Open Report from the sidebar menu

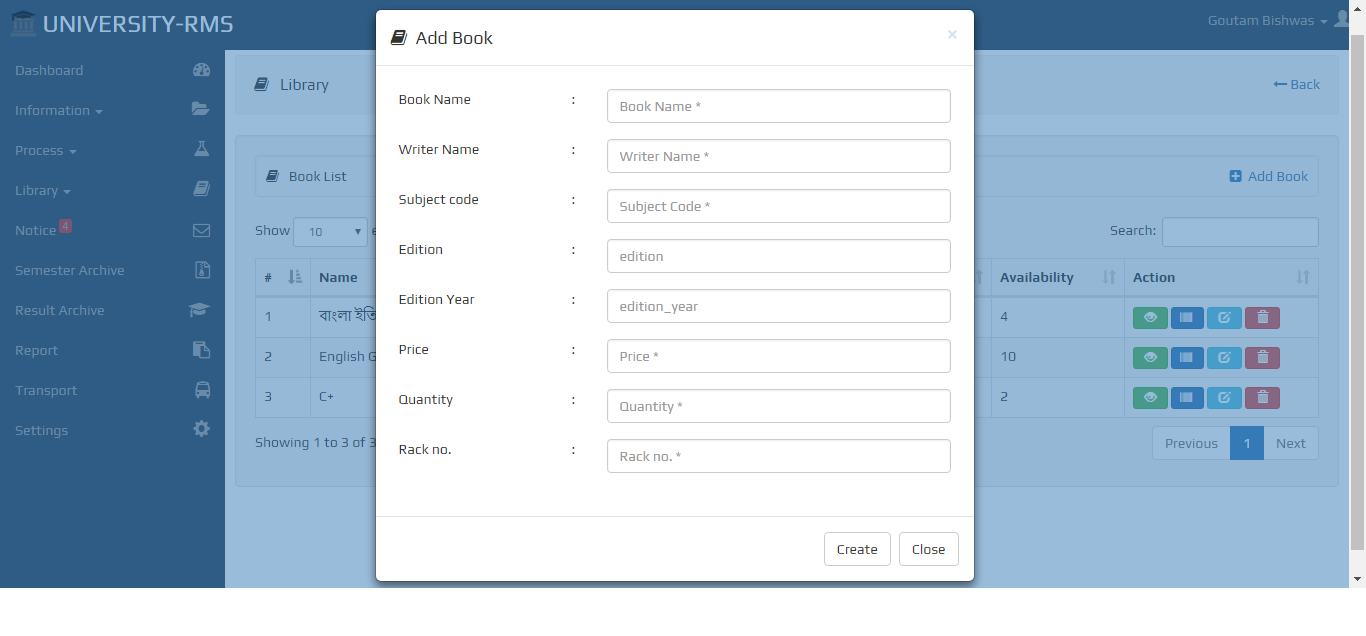(x=37, y=350)
